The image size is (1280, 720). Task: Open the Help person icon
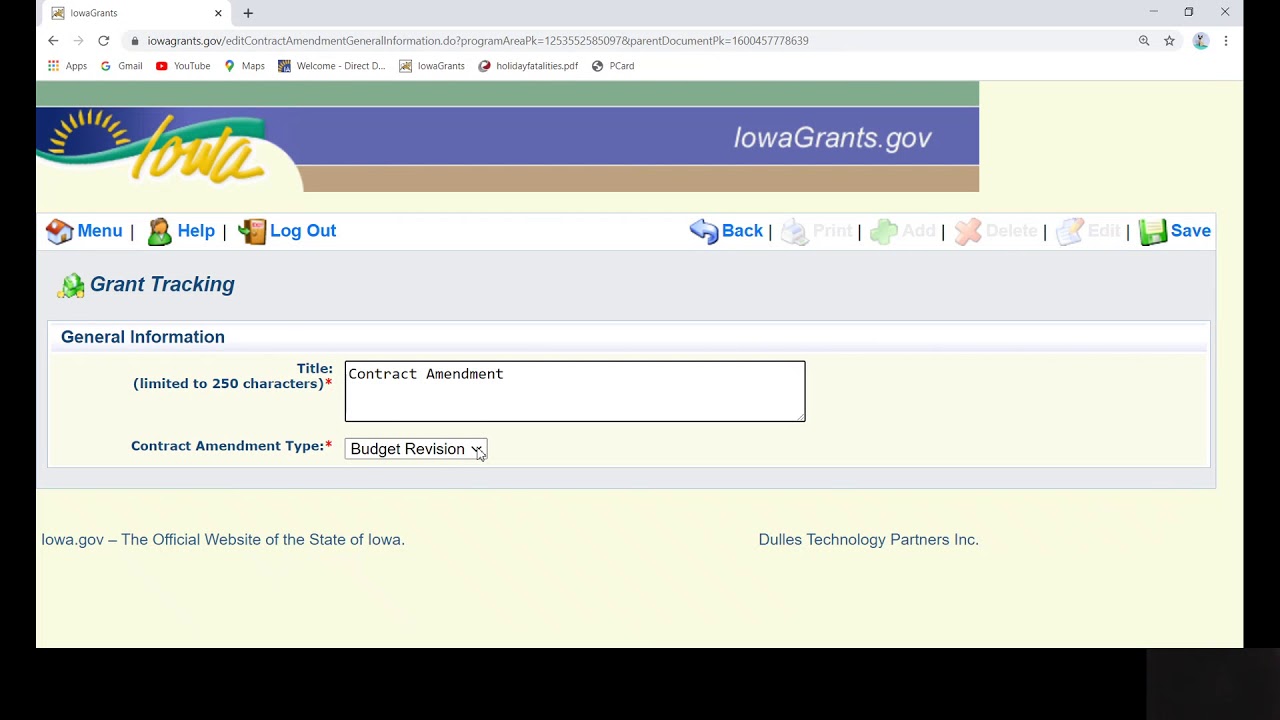coord(159,231)
